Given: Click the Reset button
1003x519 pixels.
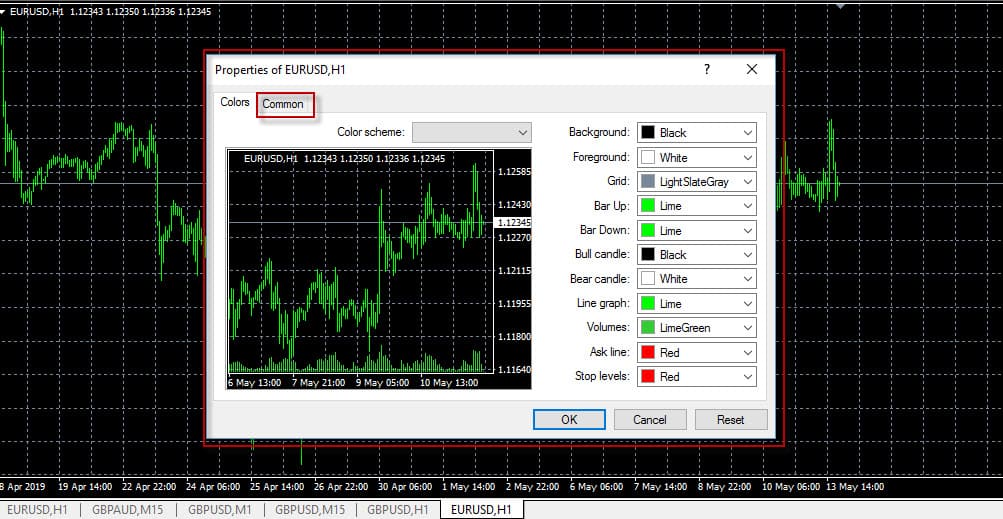Looking at the screenshot, I should (x=730, y=420).
